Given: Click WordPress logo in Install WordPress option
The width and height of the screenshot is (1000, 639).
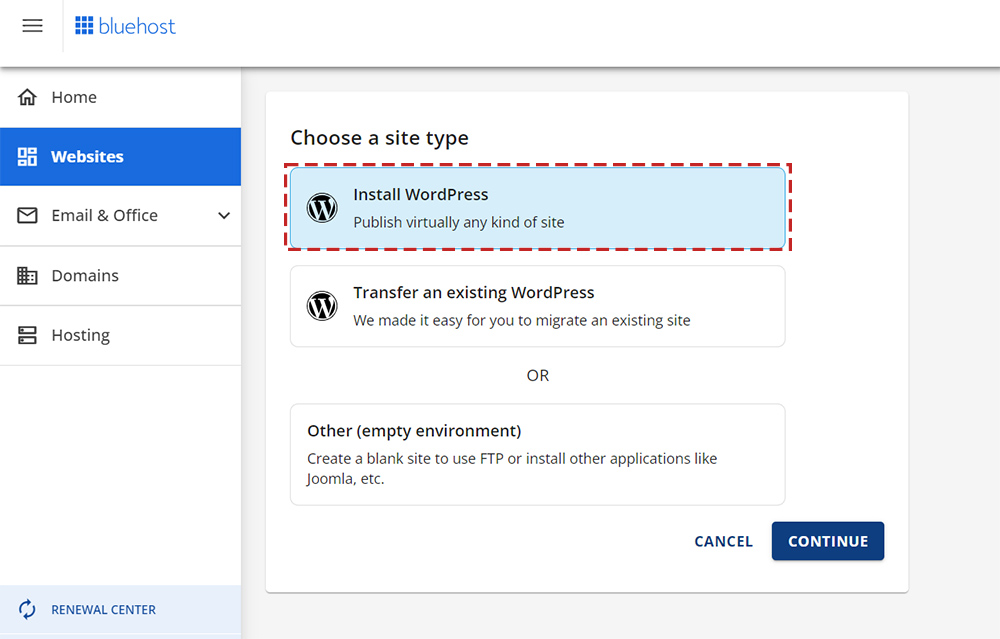Looking at the screenshot, I should 322,208.
